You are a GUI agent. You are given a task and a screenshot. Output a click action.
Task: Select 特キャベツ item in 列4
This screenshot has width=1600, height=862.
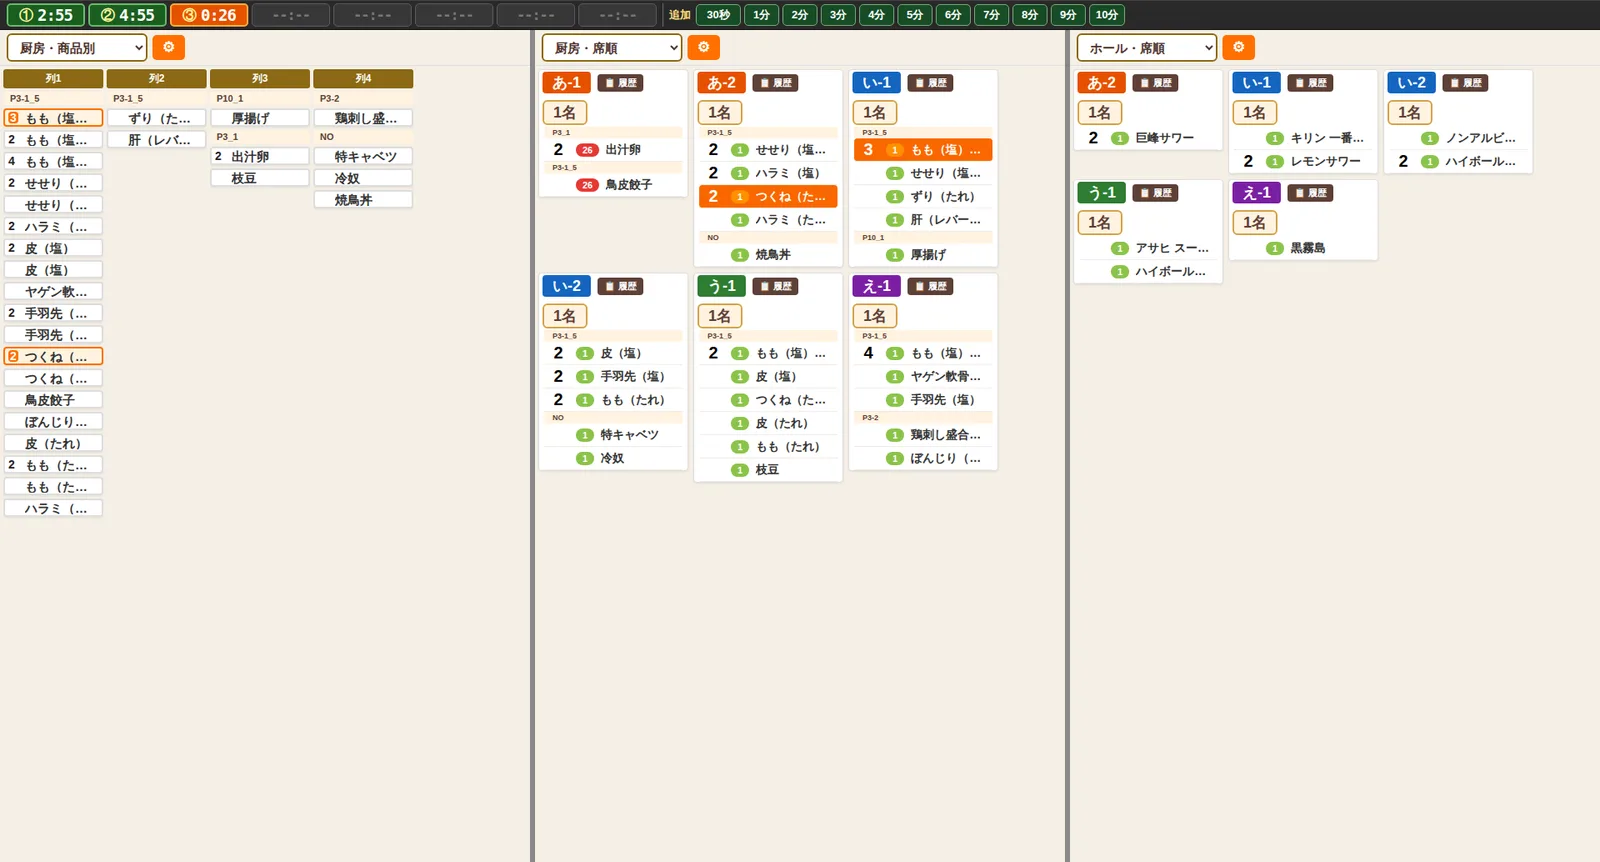point(363,156)
